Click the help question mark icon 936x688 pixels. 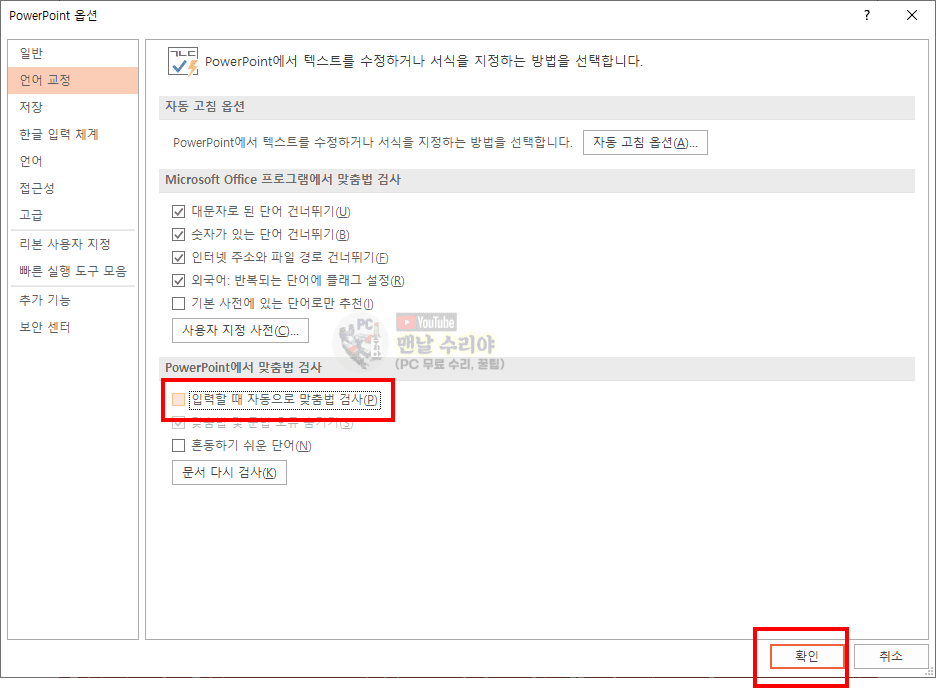click(867, 16)
